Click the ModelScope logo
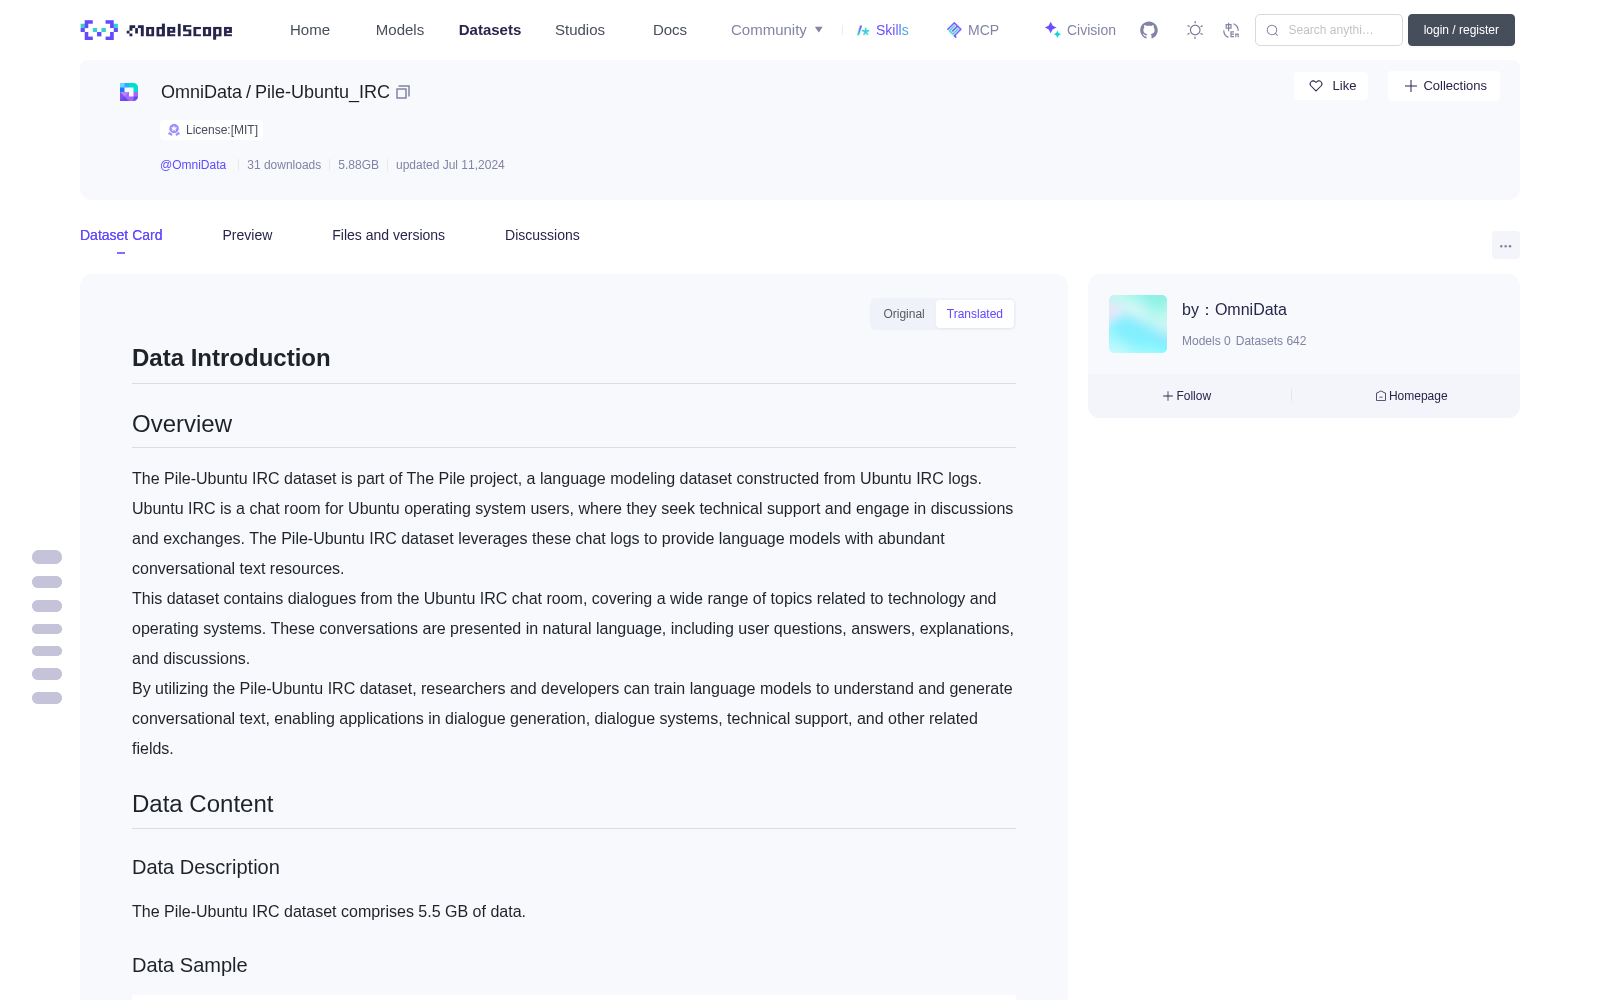This screenshot has height=1000, width=1600. (x=157, y=30)
